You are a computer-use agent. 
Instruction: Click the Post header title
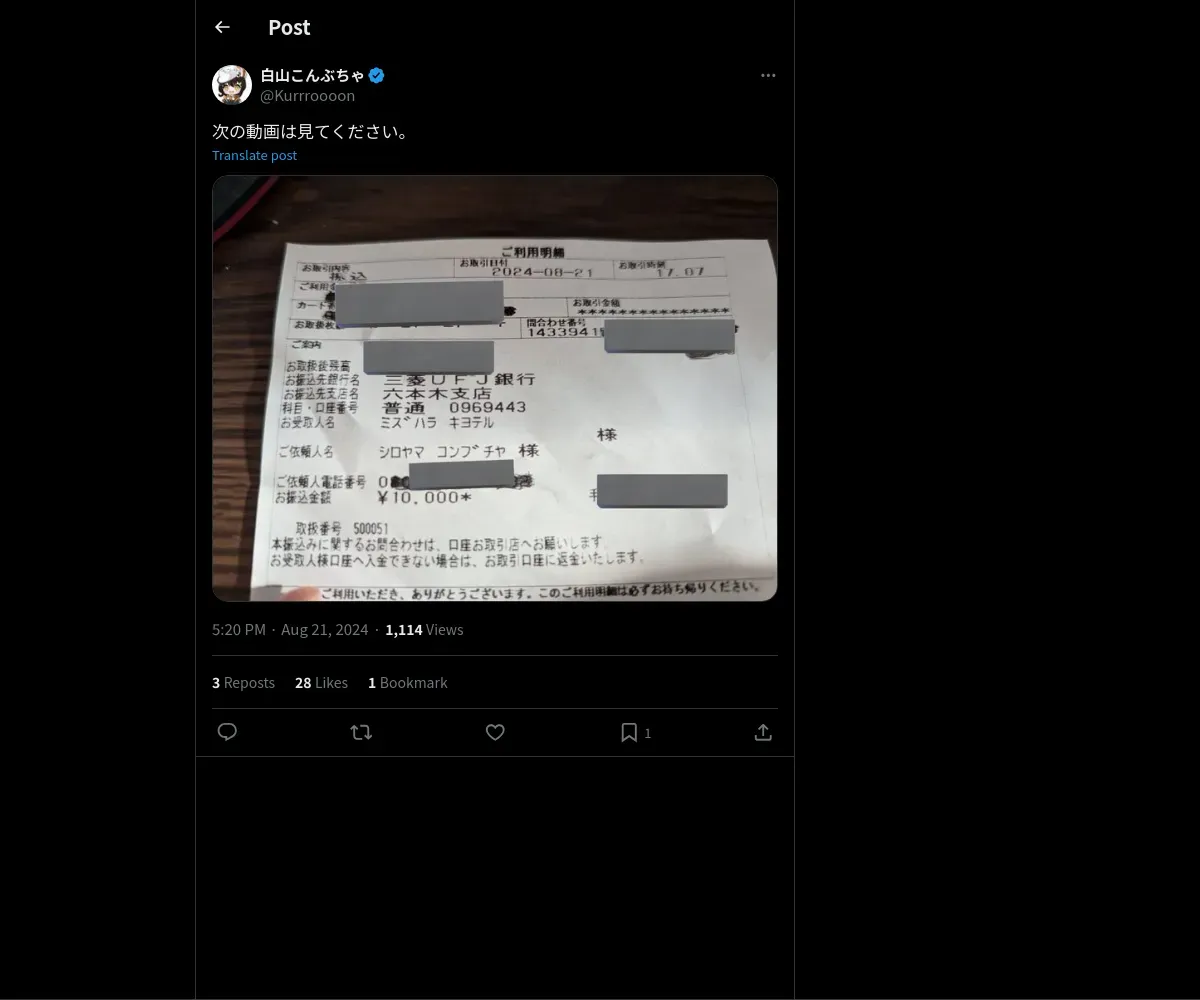pyautogui.click(x=289, y=27)
